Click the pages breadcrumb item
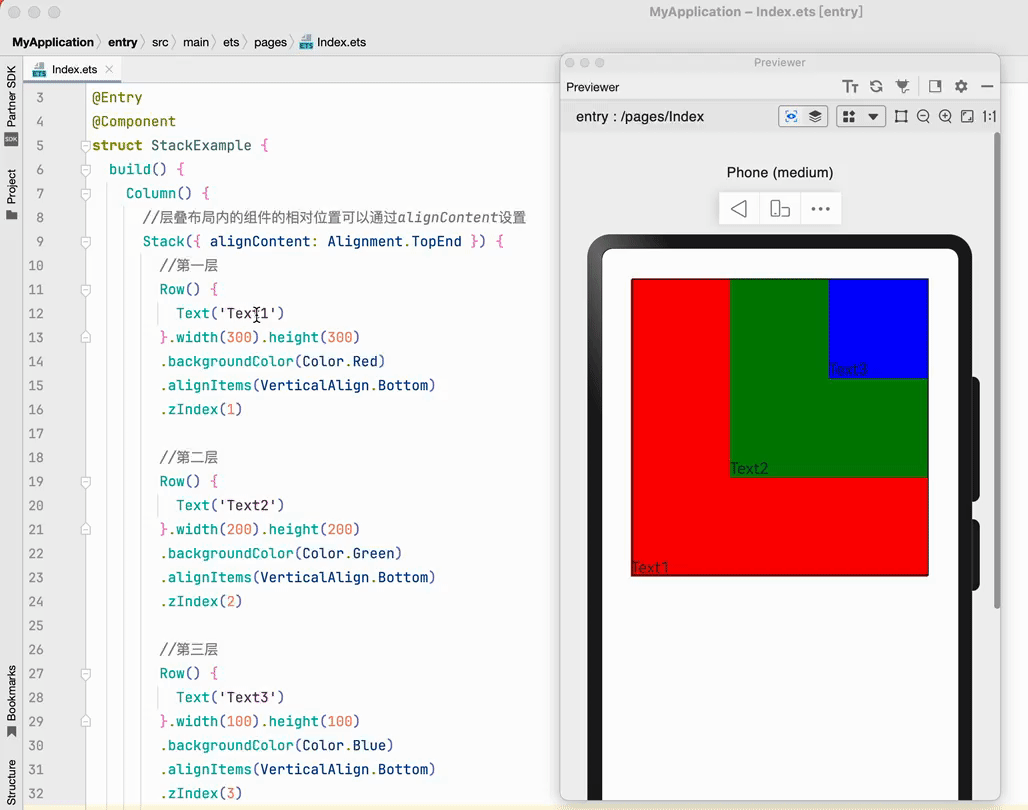 270,42
